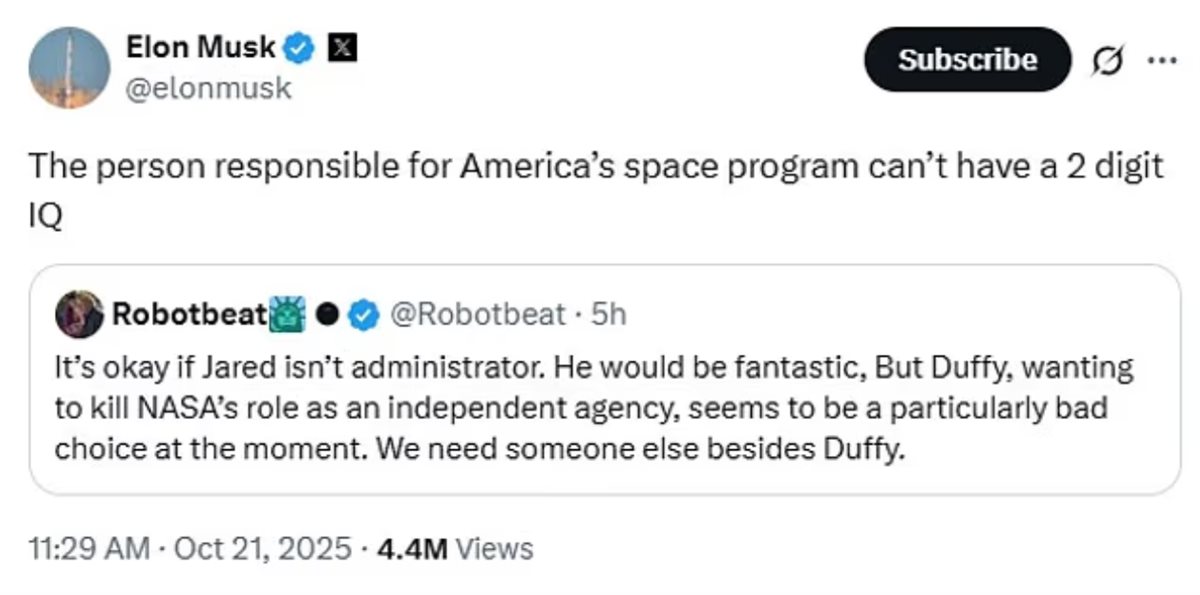Click the X affiliation badge icon
1200x595 pixels.
(x=339, y=47)
